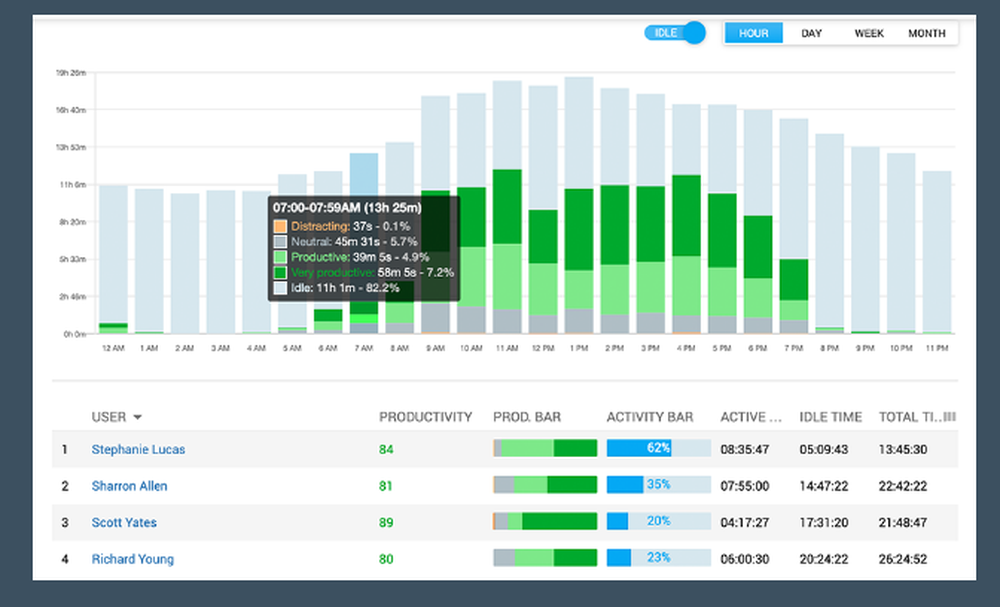
Task: Open Richard Young user link
Action: pos(132,559)
